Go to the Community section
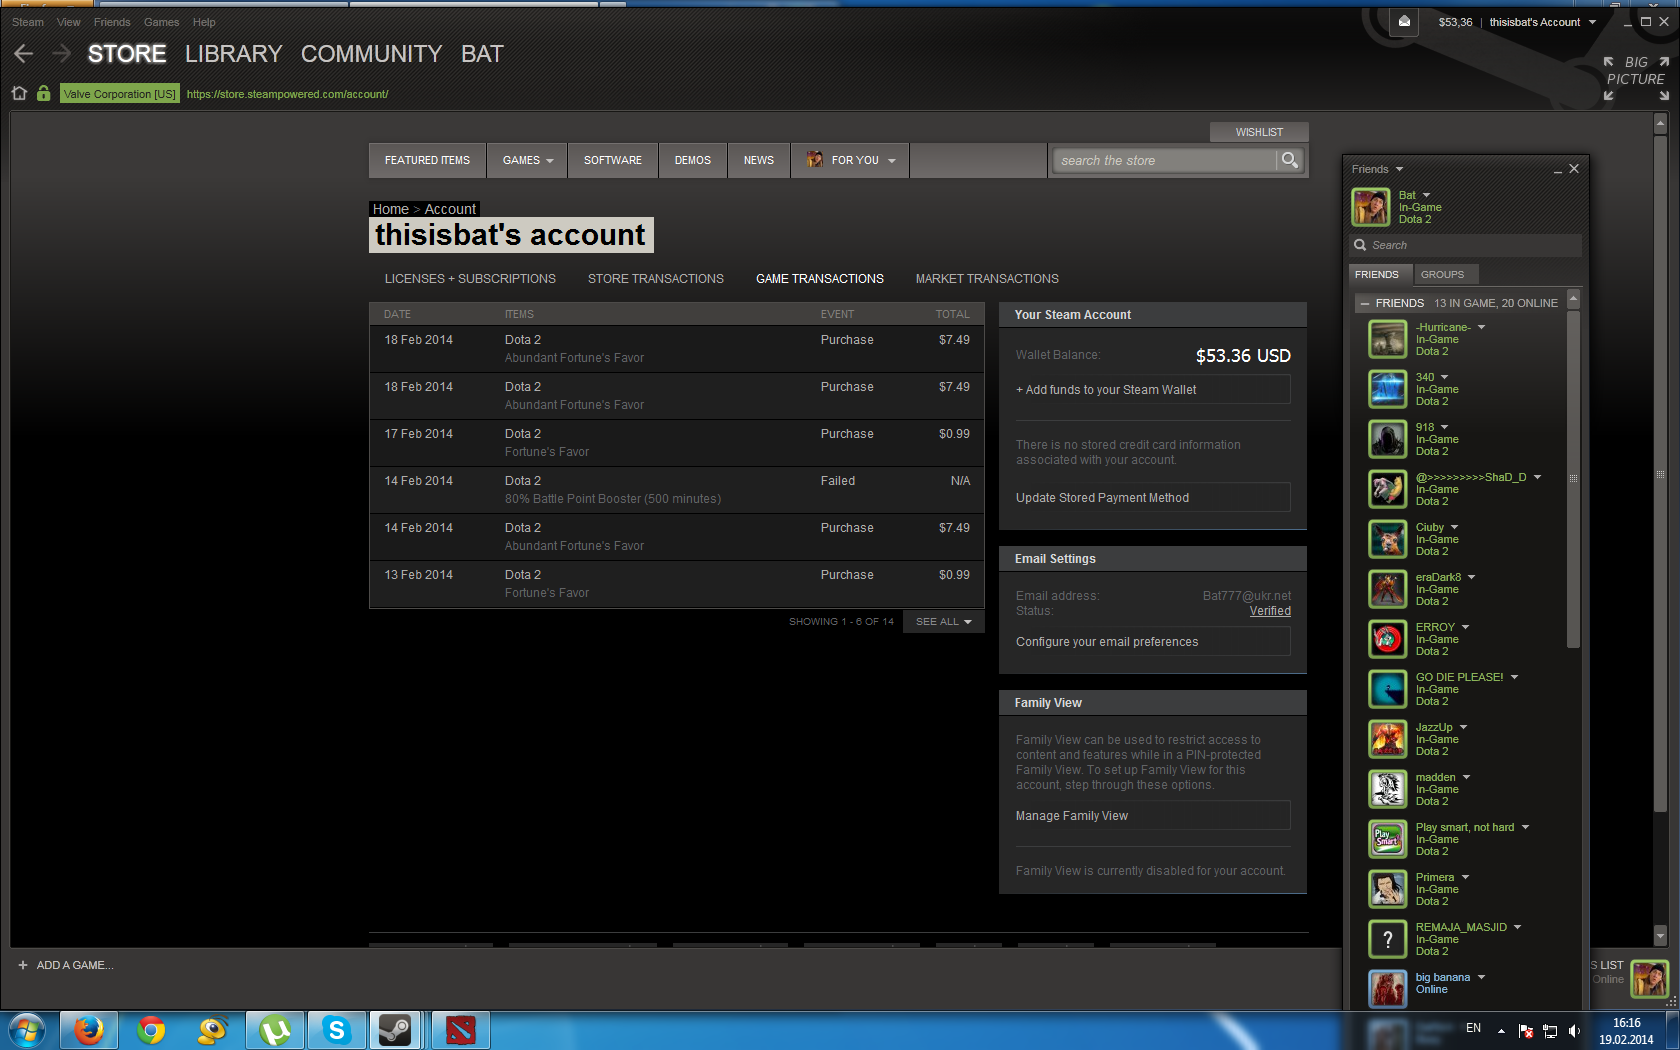 [371, 54]
